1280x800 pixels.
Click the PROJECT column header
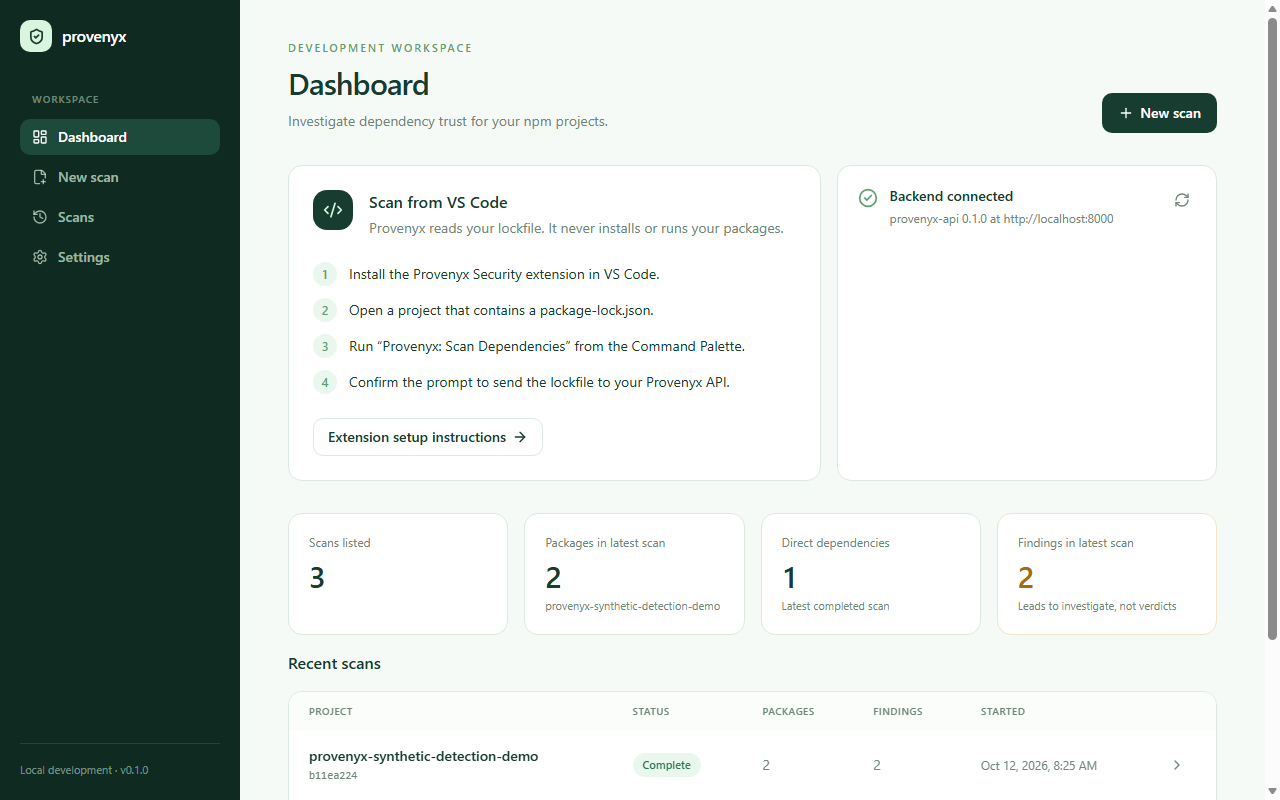[331, 712]
